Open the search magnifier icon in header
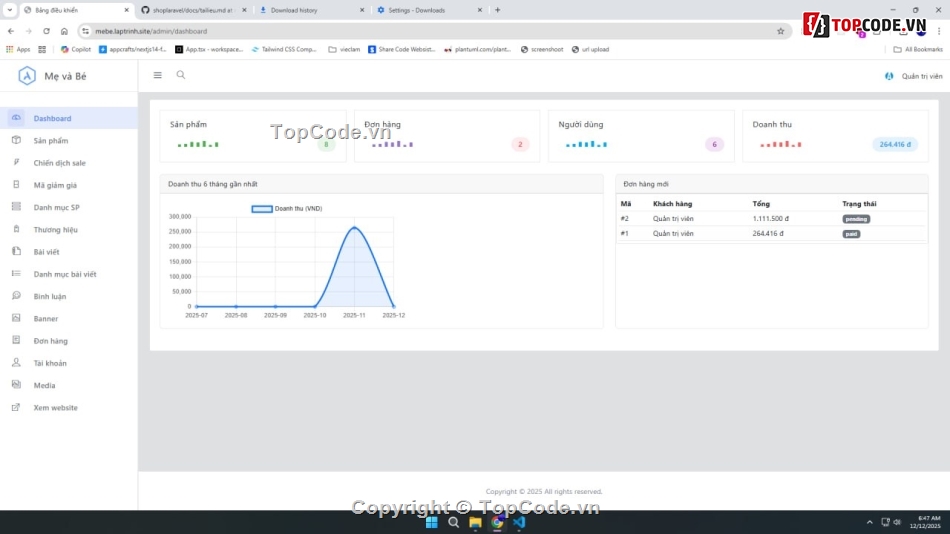 coord(181,75)
